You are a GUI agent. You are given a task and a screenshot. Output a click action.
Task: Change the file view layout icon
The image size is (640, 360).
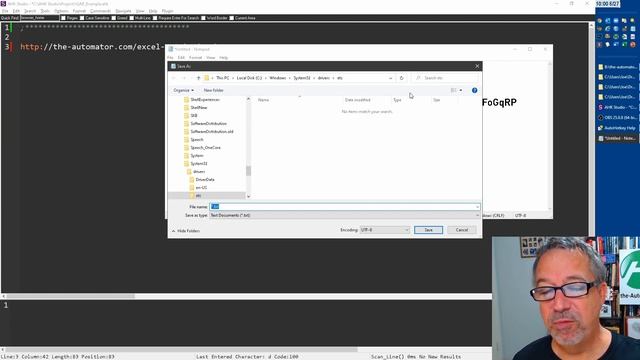pos(453,90)
